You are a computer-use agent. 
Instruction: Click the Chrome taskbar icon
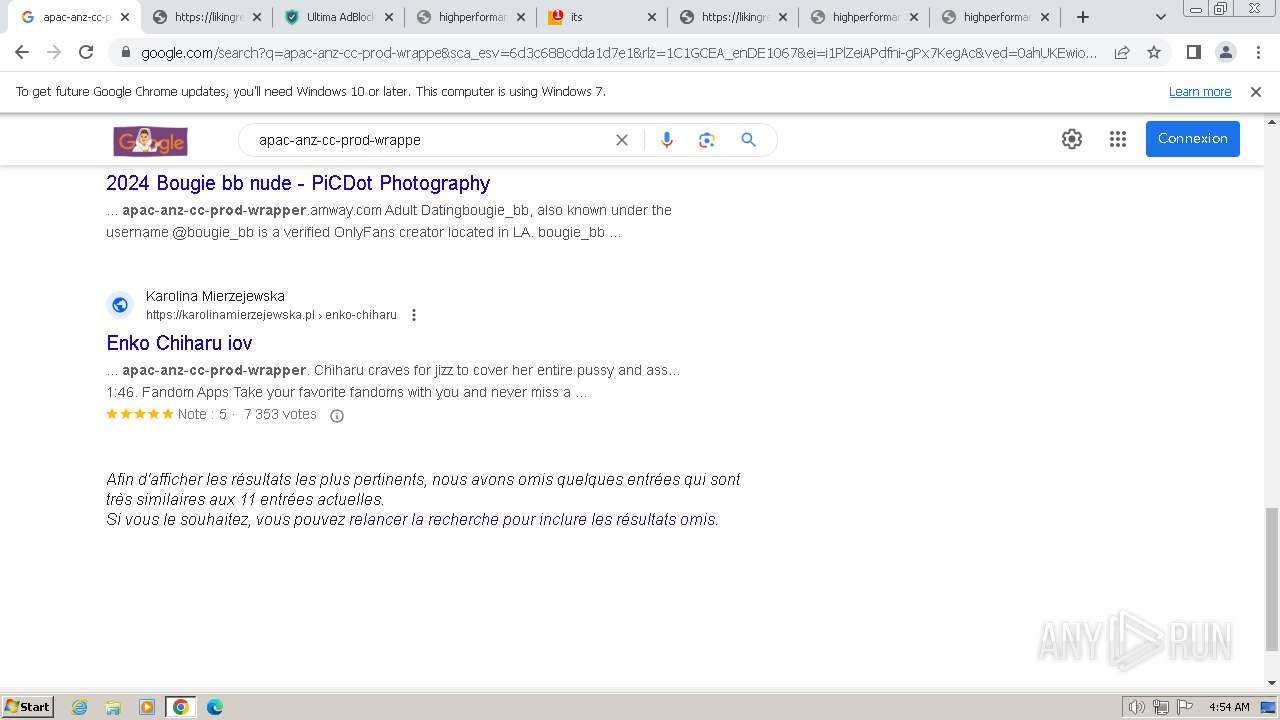click(x=181, y=707)
